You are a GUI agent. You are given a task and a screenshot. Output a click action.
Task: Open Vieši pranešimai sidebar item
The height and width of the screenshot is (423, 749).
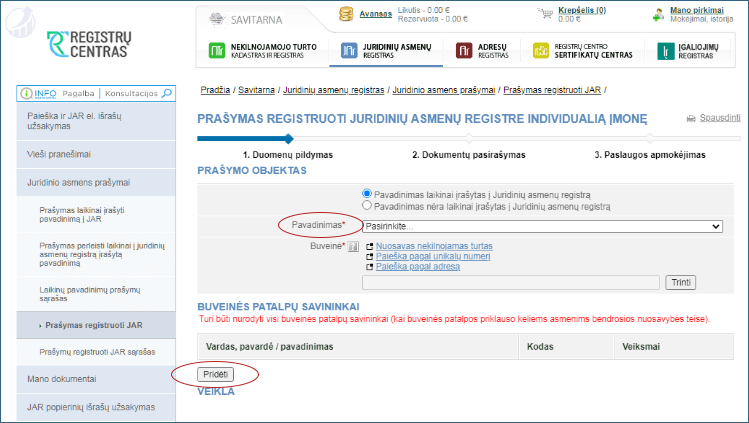click(96, 154)
